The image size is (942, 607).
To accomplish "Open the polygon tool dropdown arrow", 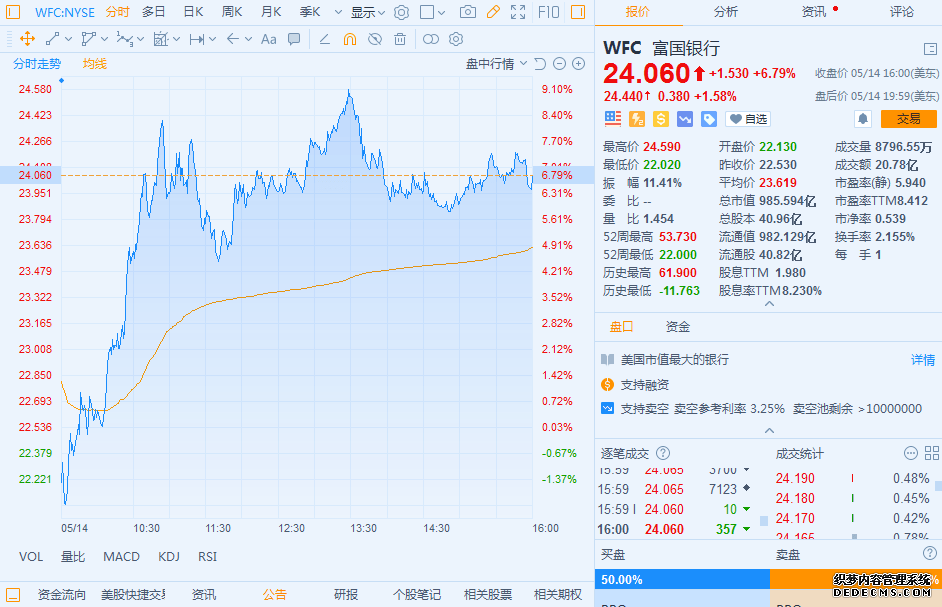I will [105, 40].
